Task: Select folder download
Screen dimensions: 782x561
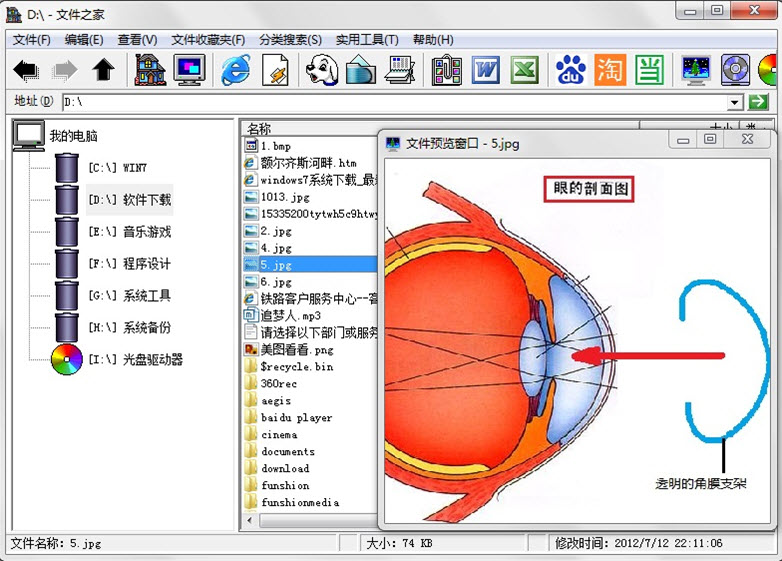Action: [285, 468]
